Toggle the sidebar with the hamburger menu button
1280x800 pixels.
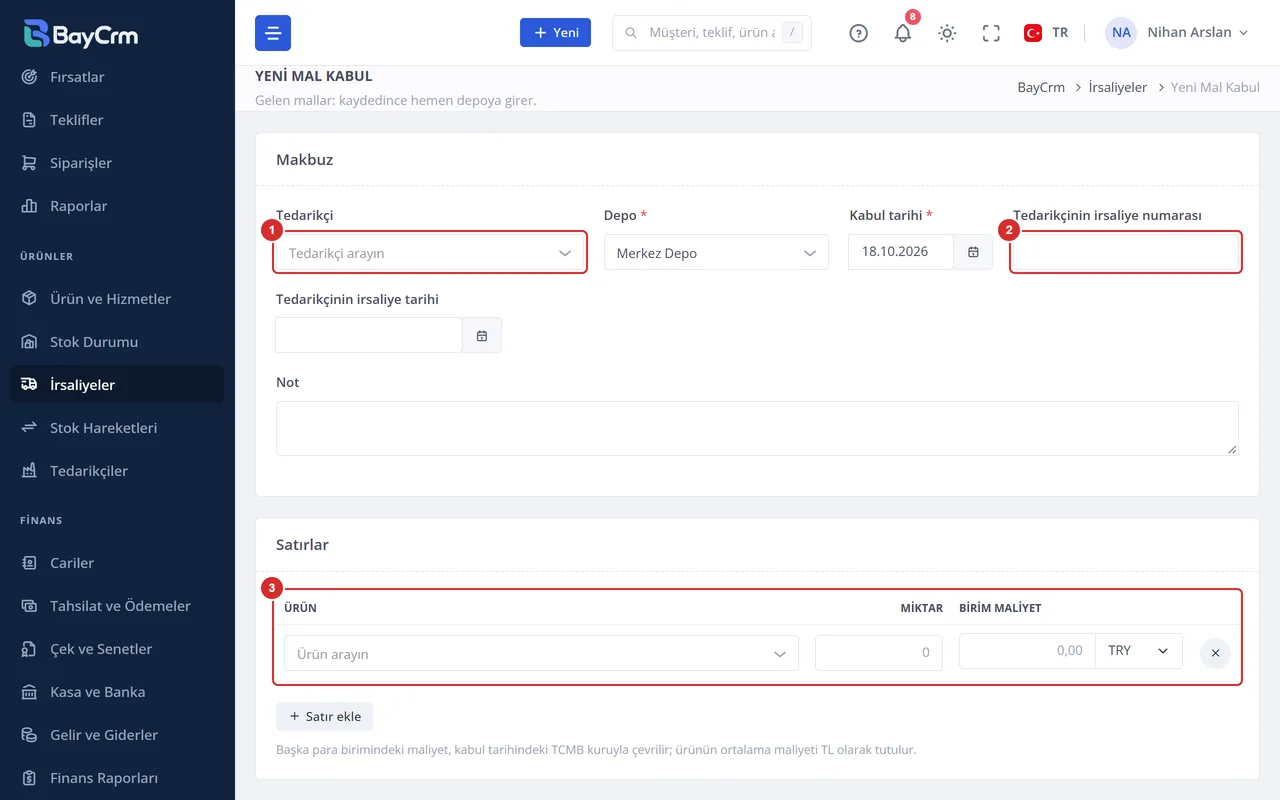coord(273,33)
